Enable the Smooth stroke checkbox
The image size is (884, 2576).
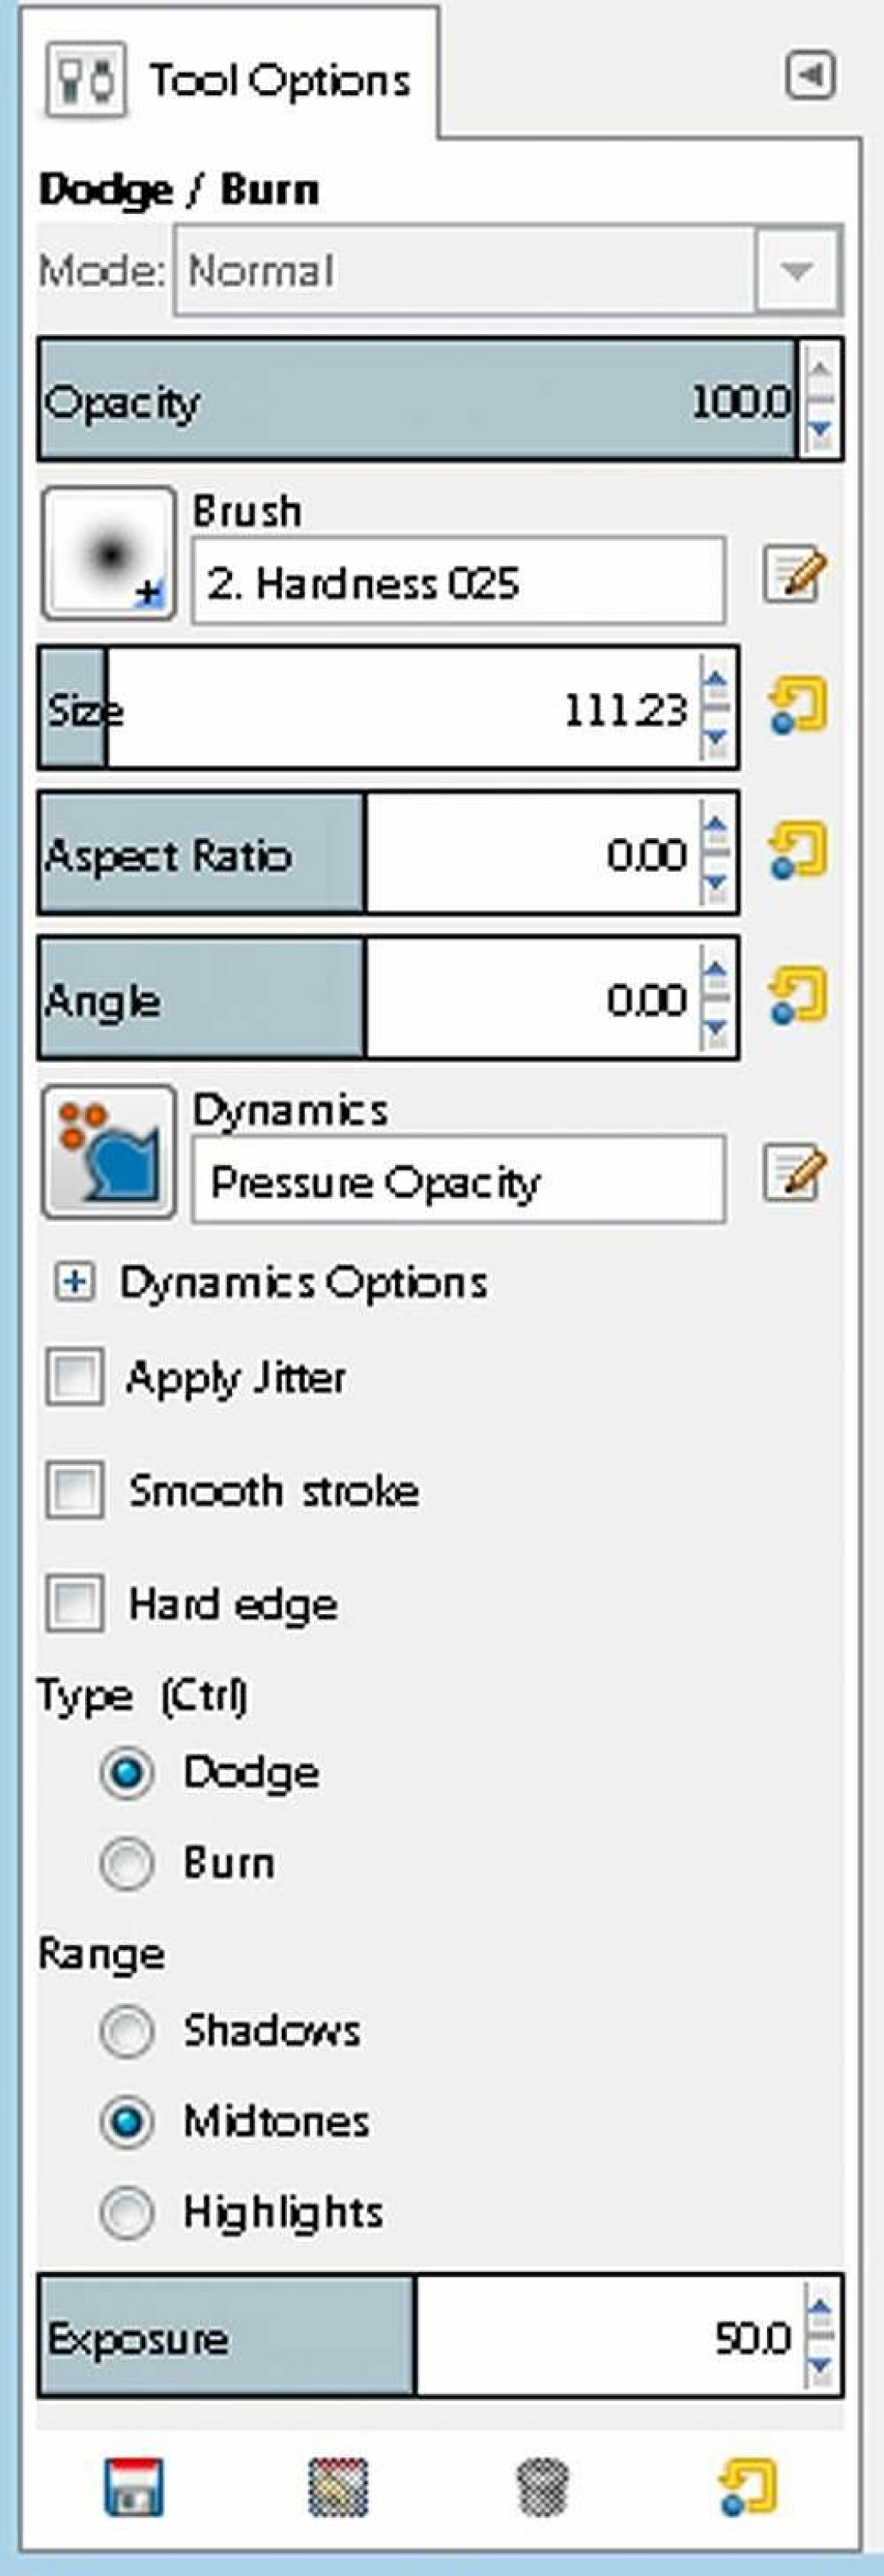[x=74, y=1490]
